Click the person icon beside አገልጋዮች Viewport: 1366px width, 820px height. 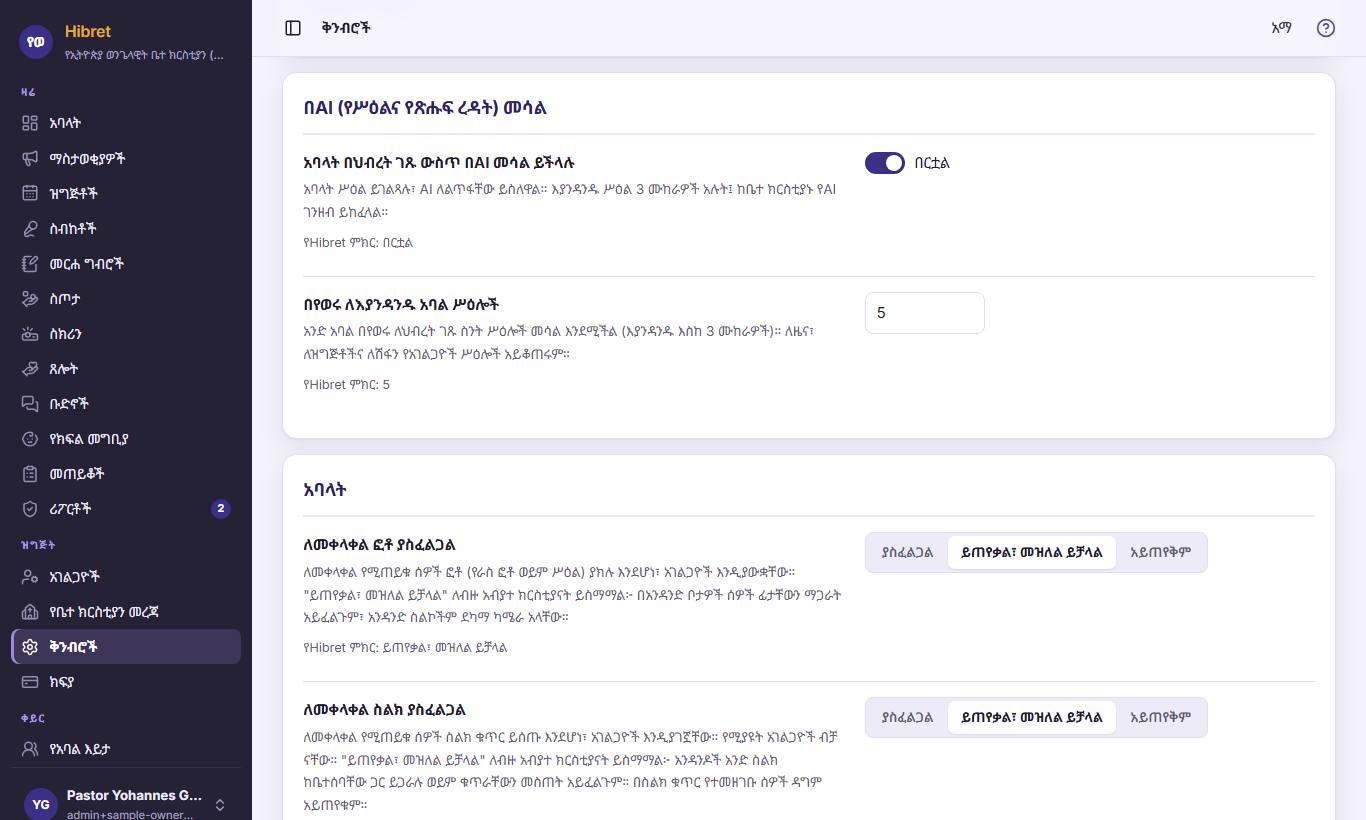[30, 577]
